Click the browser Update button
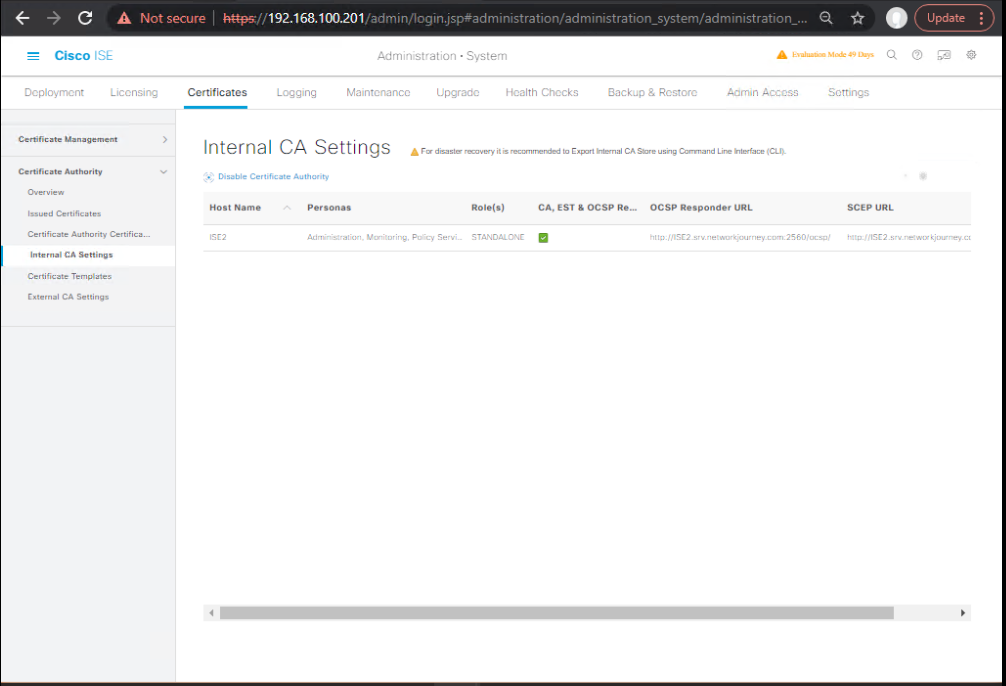The height and width of the screenshot is (686, 1006). [945, 18]
